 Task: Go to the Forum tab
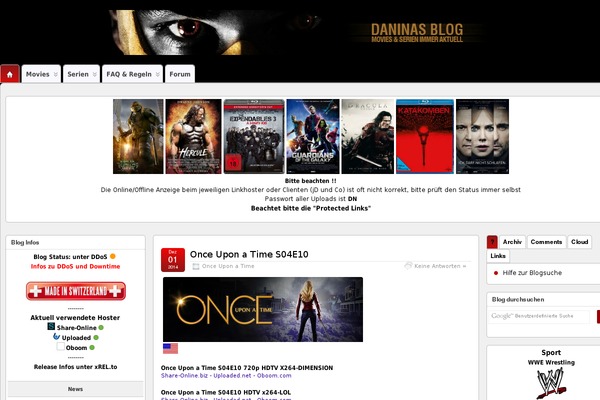pyautogui.click(x=180, y=74)
